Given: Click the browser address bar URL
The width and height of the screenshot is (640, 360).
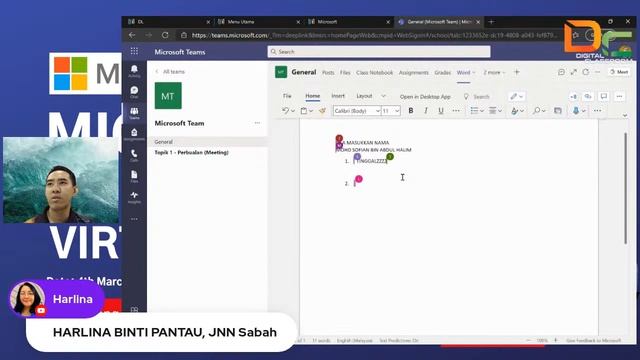Looking at the screenshot, I should tap(374, 35).
